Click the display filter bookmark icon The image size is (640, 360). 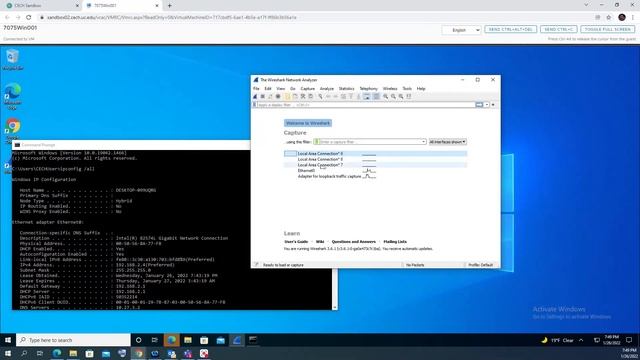(255, 105)
